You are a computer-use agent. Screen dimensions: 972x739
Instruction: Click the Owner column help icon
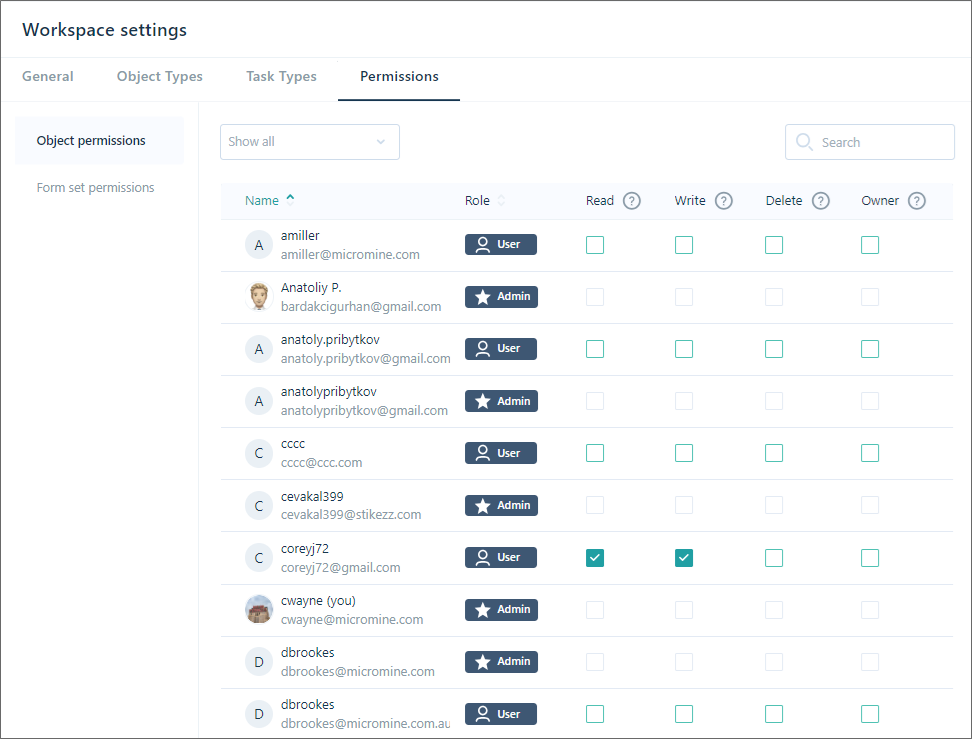(916, 201)
